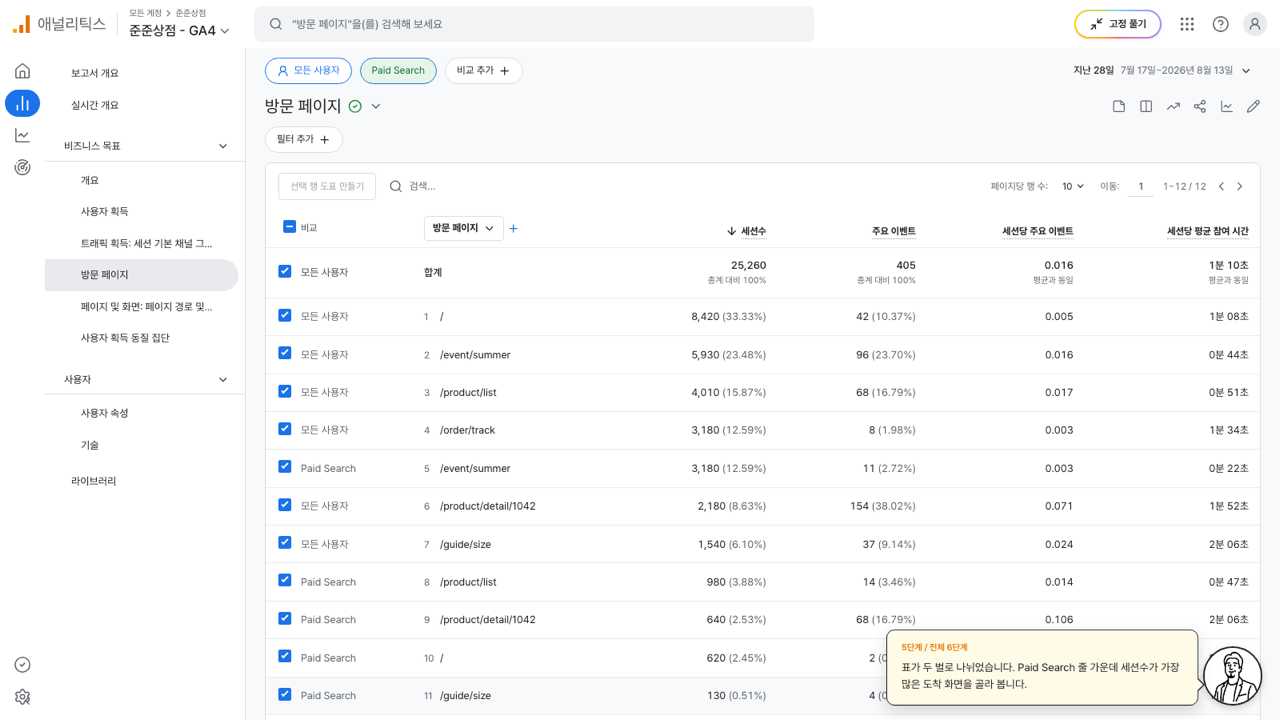Click the 이동 page number field
This screenshot has width=1280, height=720.
1140,186
